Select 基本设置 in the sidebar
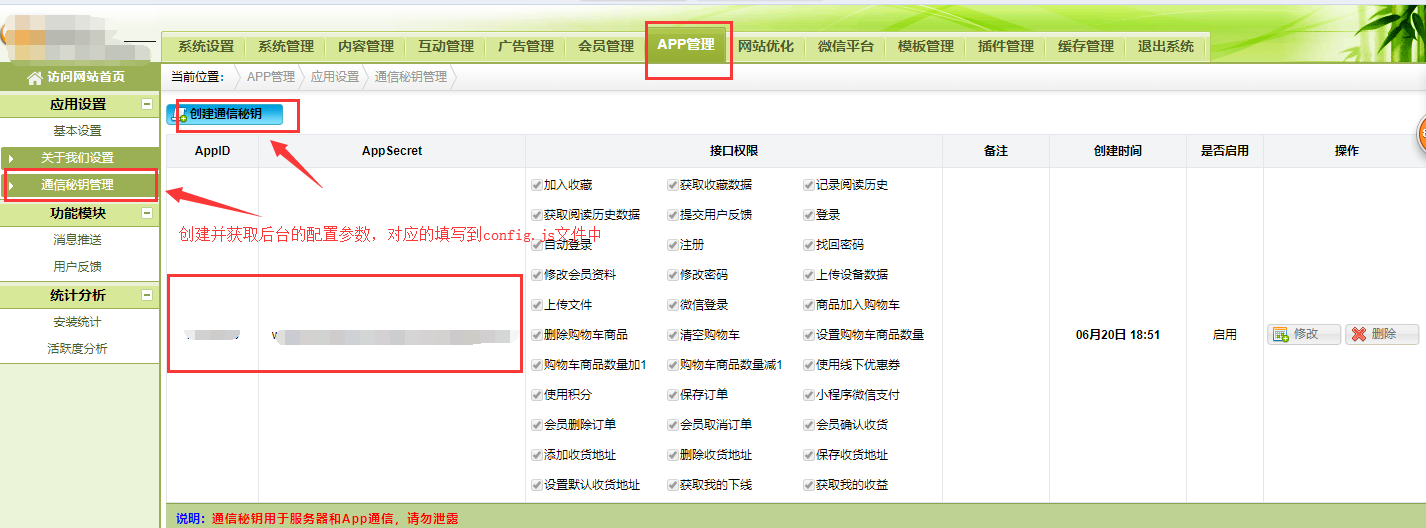 (77, 131)
